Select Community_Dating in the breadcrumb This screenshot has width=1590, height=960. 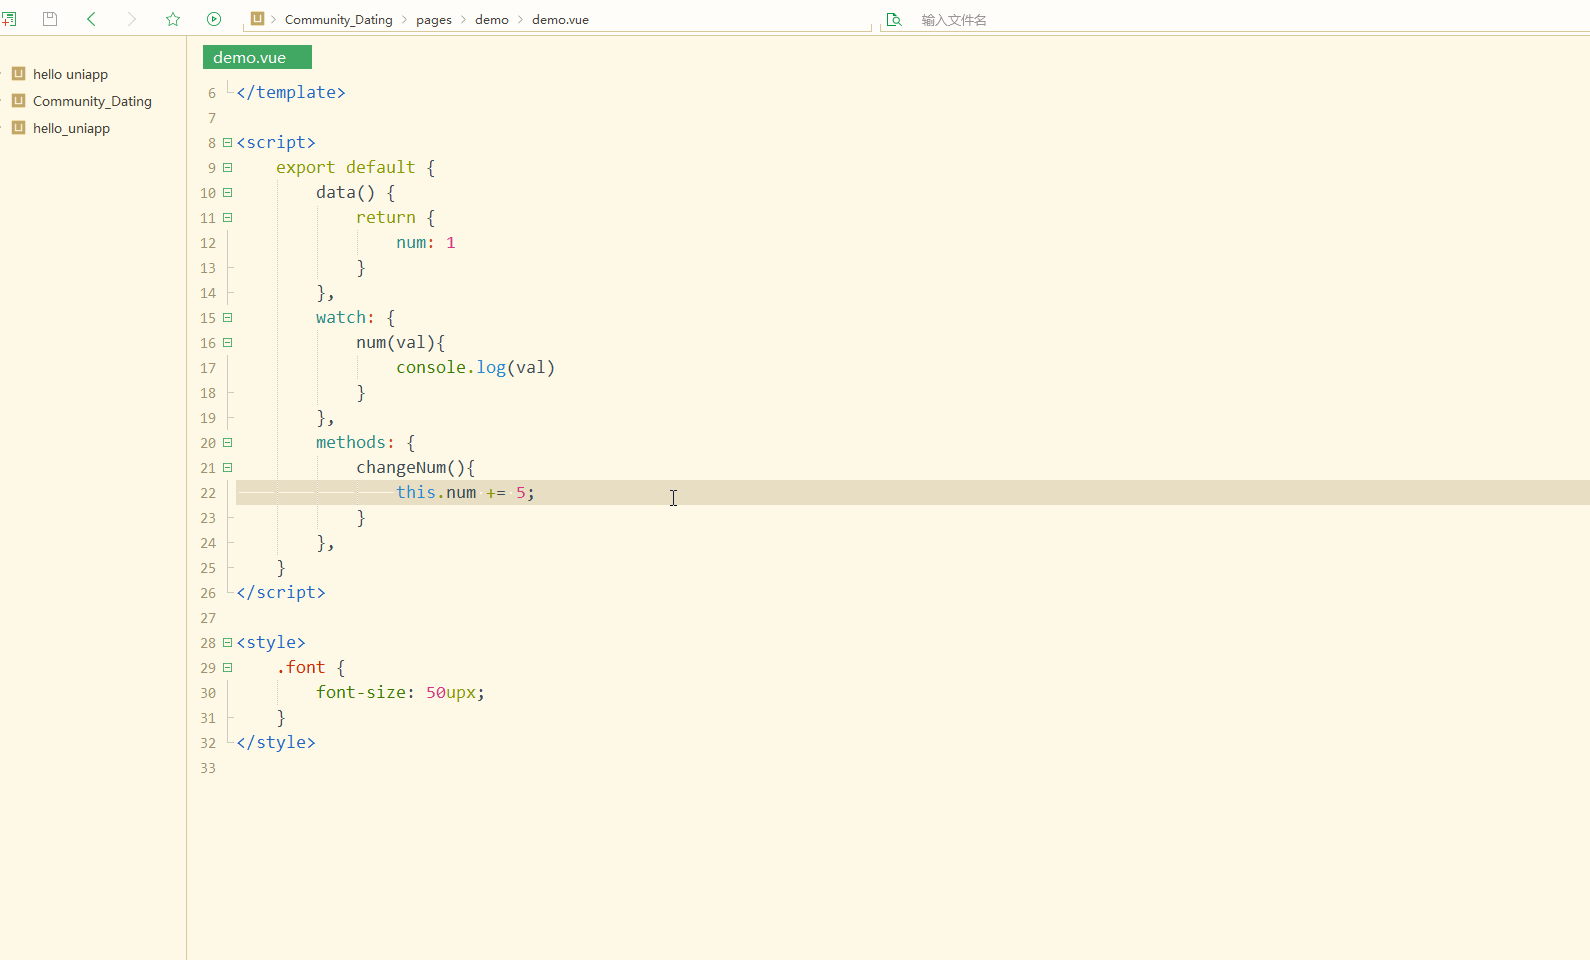click(338, 20)
